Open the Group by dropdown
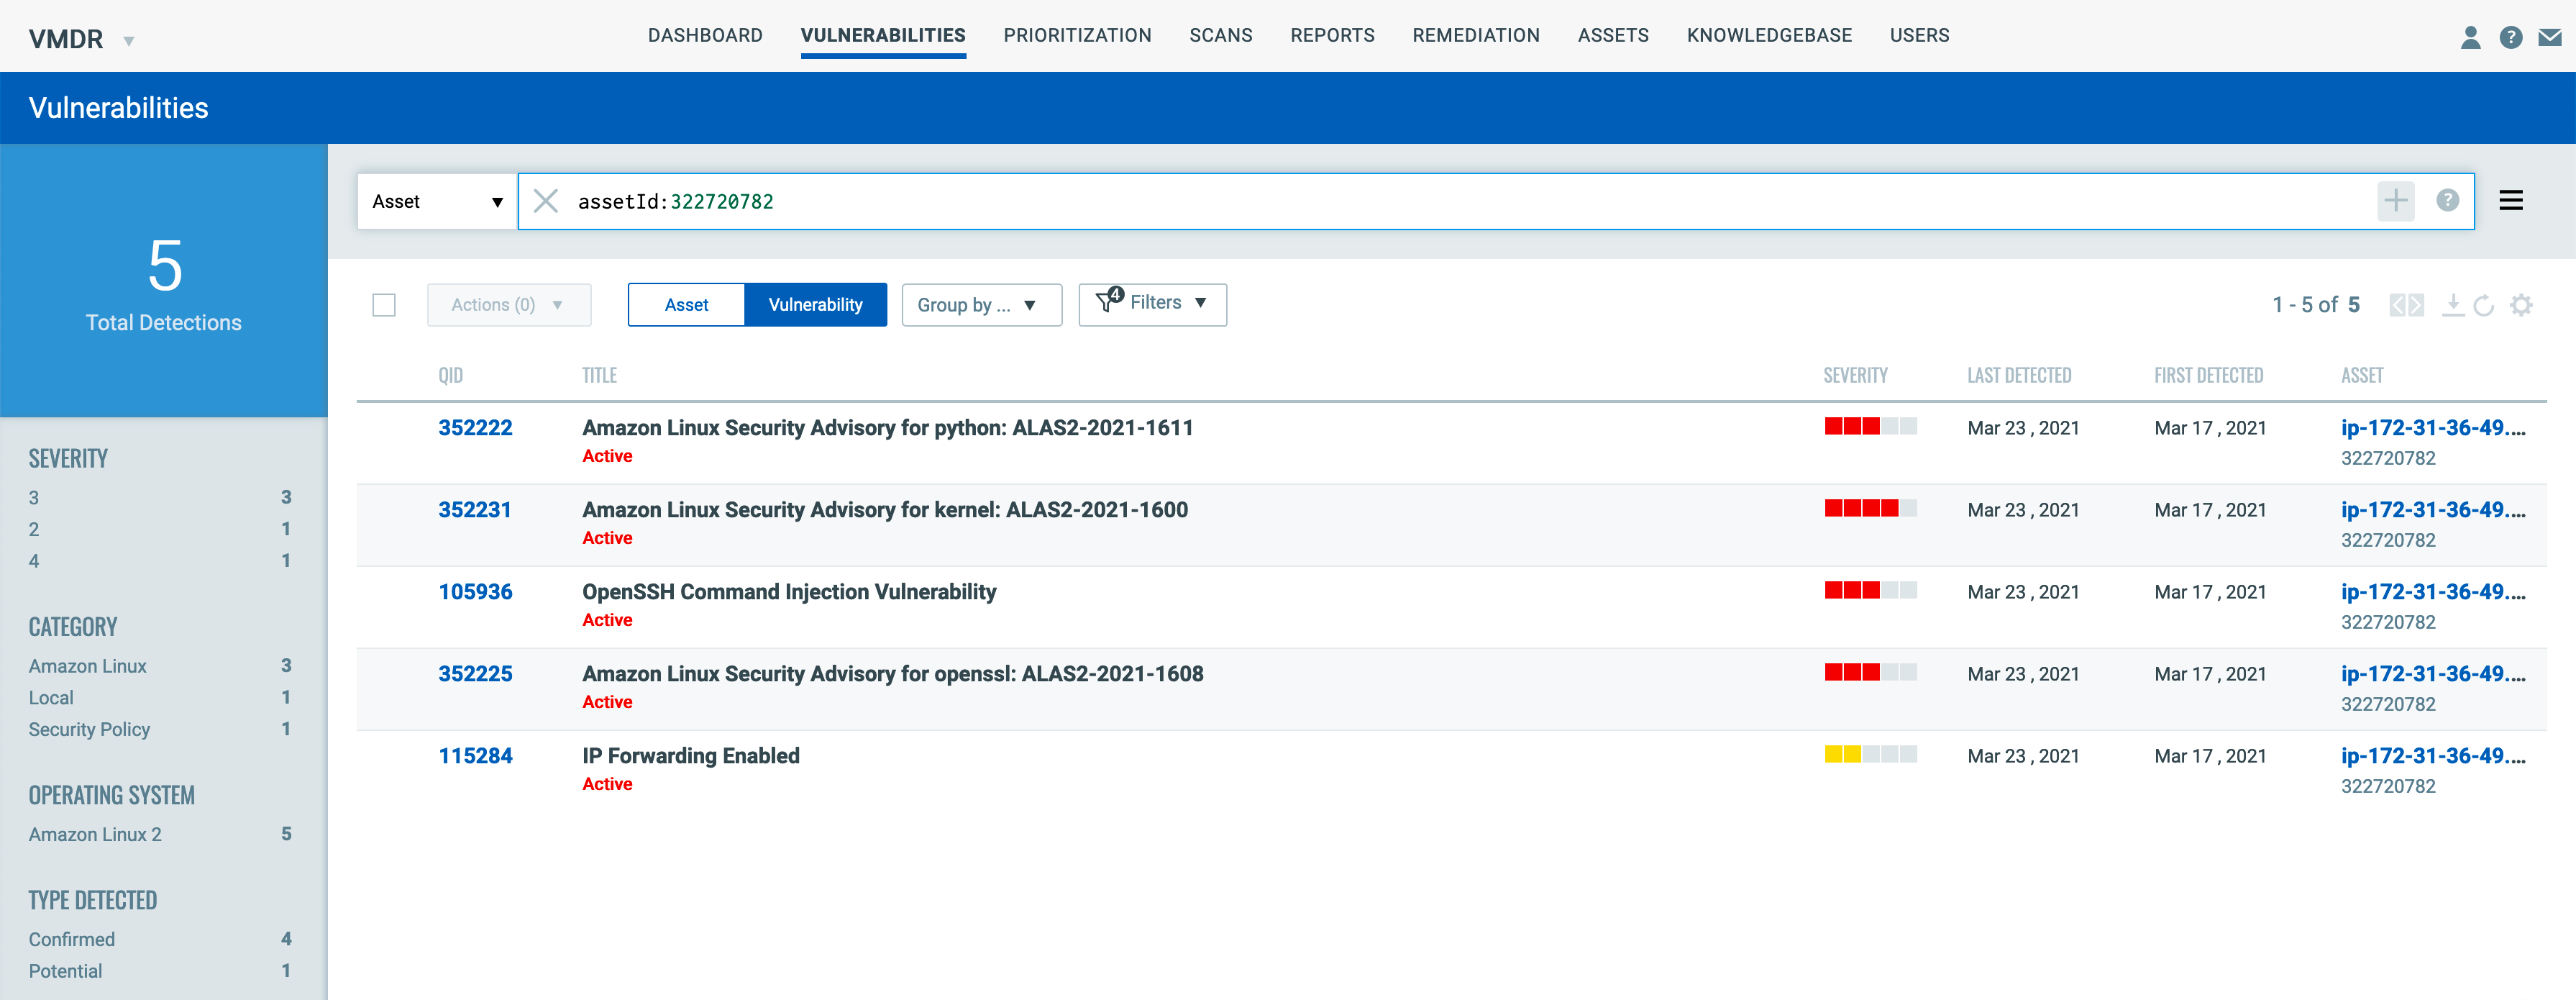 (x=980, y=305)
